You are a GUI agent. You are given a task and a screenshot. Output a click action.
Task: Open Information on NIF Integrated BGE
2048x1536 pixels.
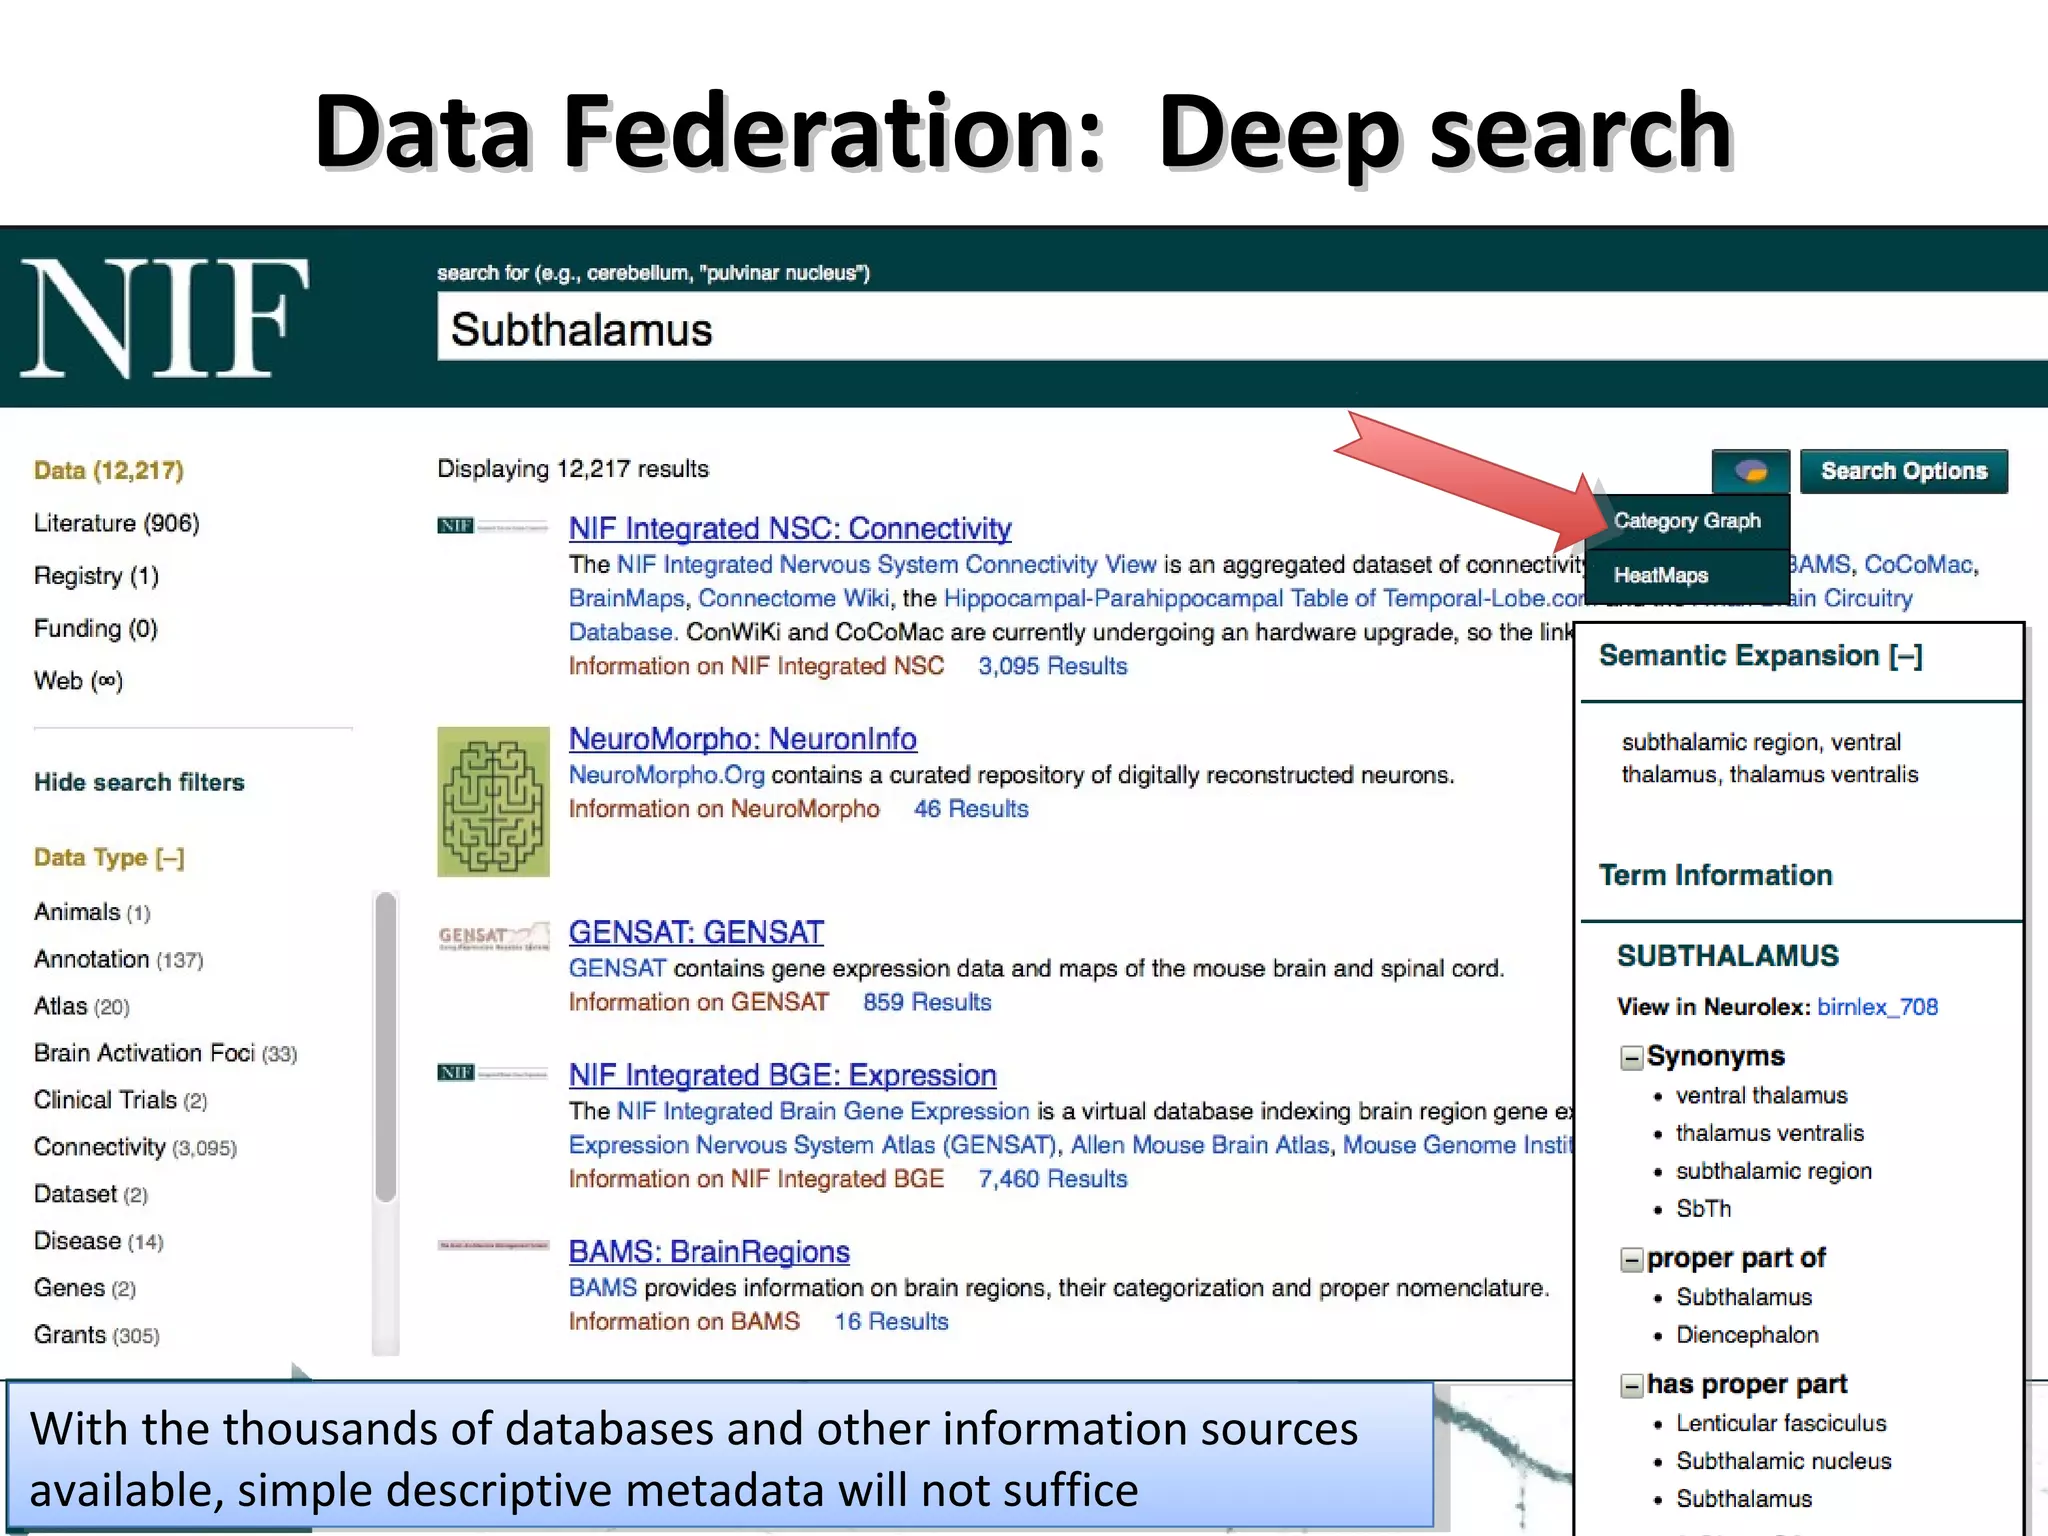(x=756, y=1179)
